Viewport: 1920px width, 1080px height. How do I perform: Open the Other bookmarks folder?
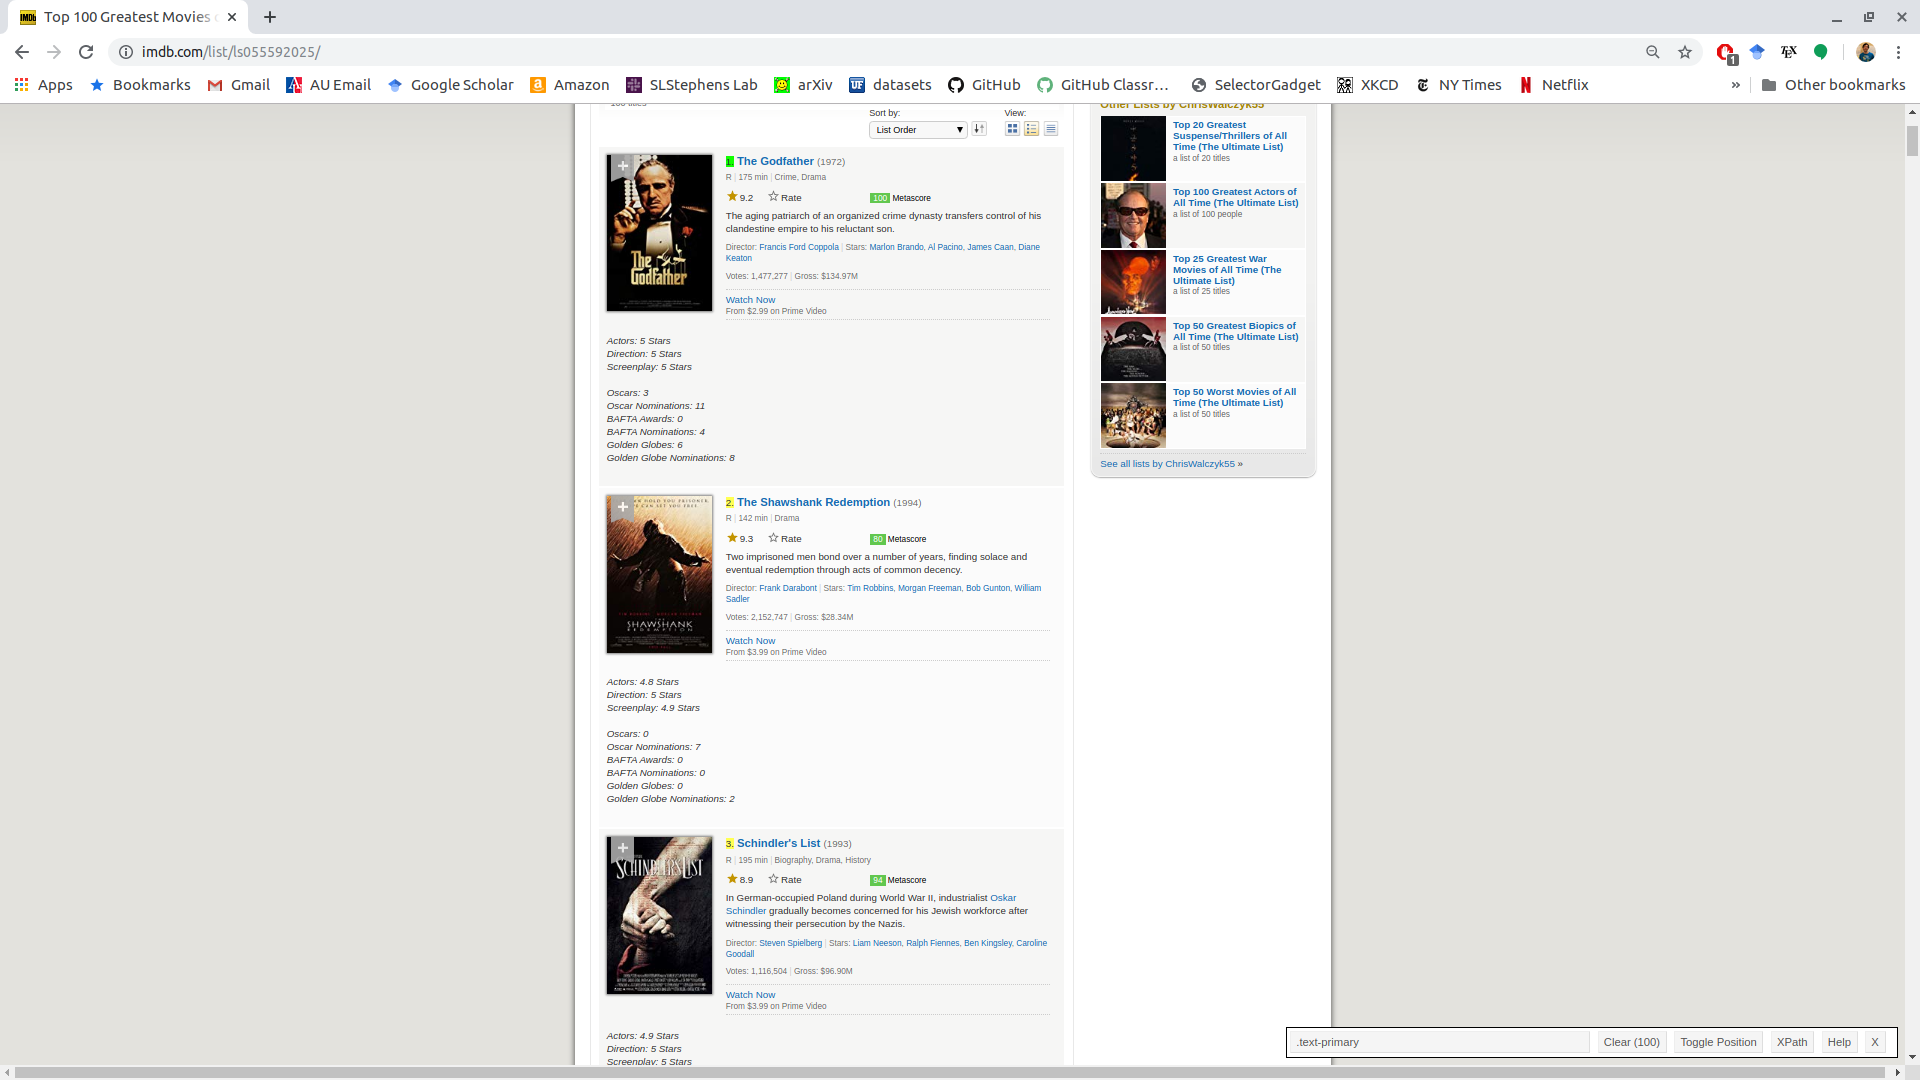(1833, 85)
